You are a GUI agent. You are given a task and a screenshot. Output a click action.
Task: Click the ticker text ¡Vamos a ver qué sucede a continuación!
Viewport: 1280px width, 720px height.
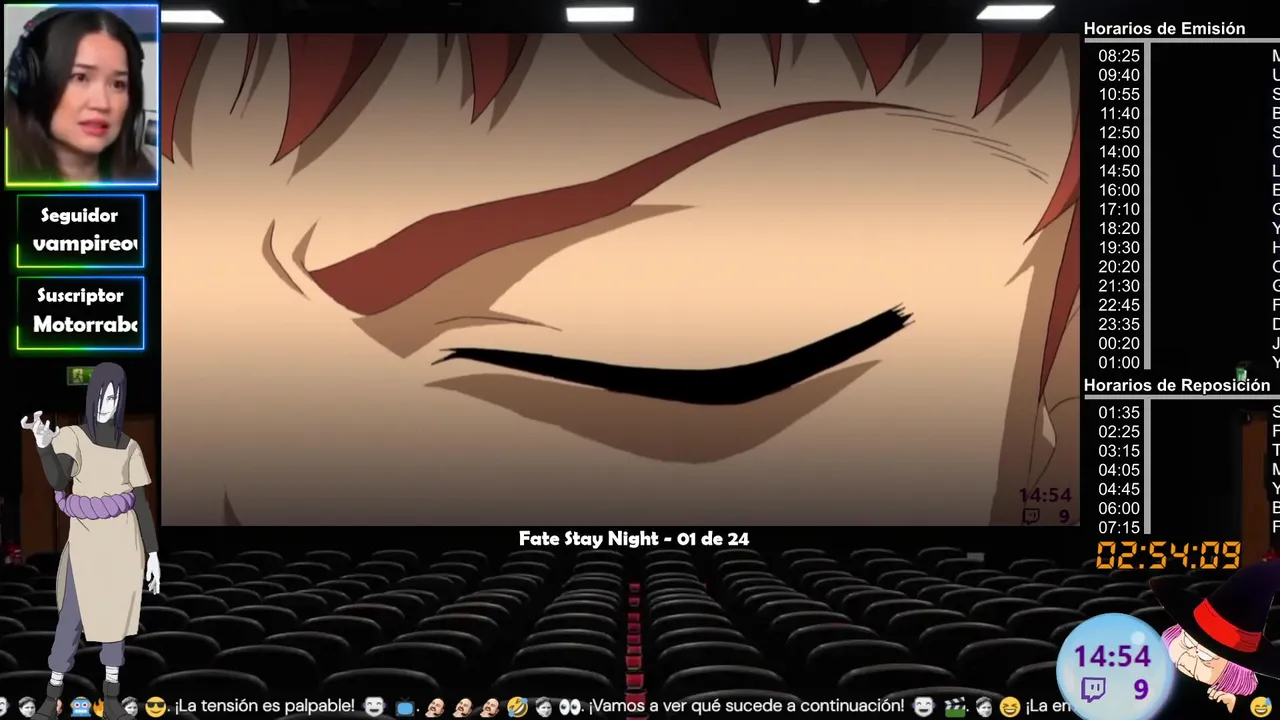[x=746, y=706]
